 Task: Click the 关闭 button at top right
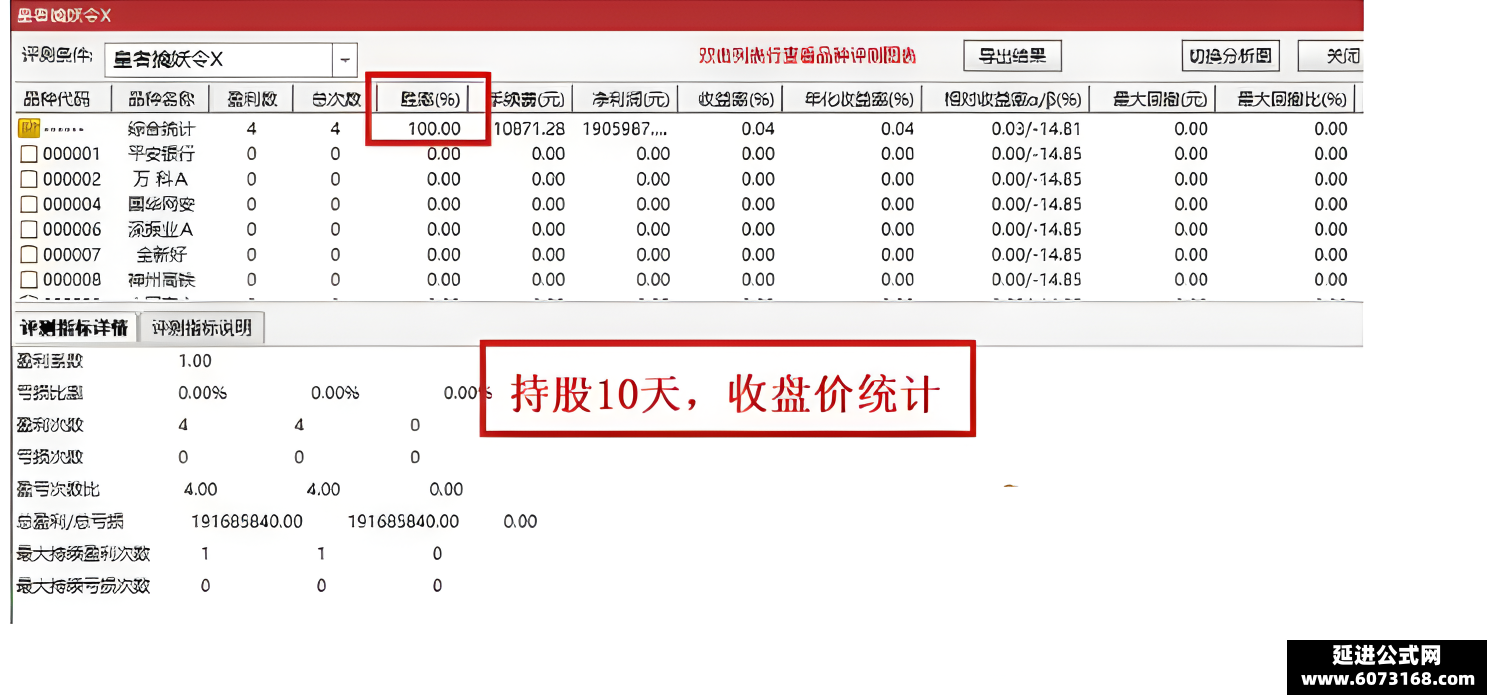click(1331, 56)
